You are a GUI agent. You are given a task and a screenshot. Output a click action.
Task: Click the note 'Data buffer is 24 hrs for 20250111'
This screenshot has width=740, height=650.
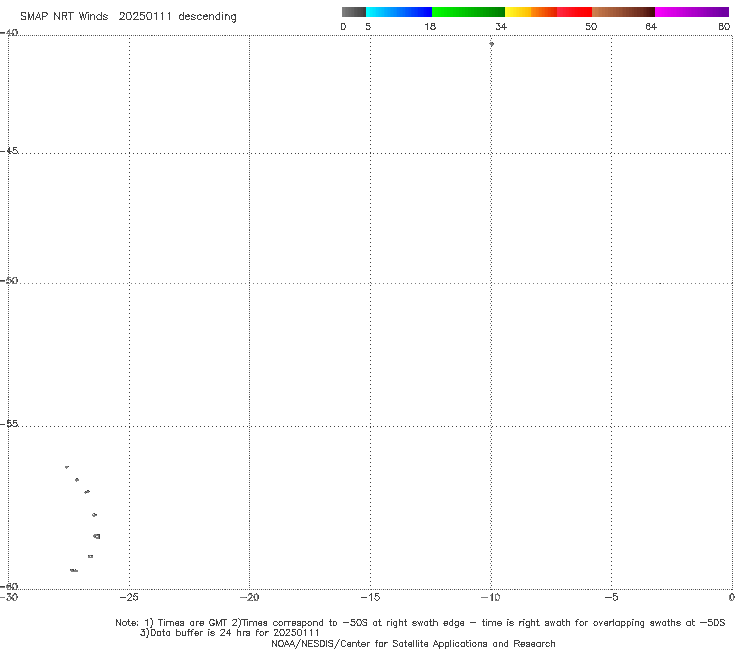coord(230,633)
